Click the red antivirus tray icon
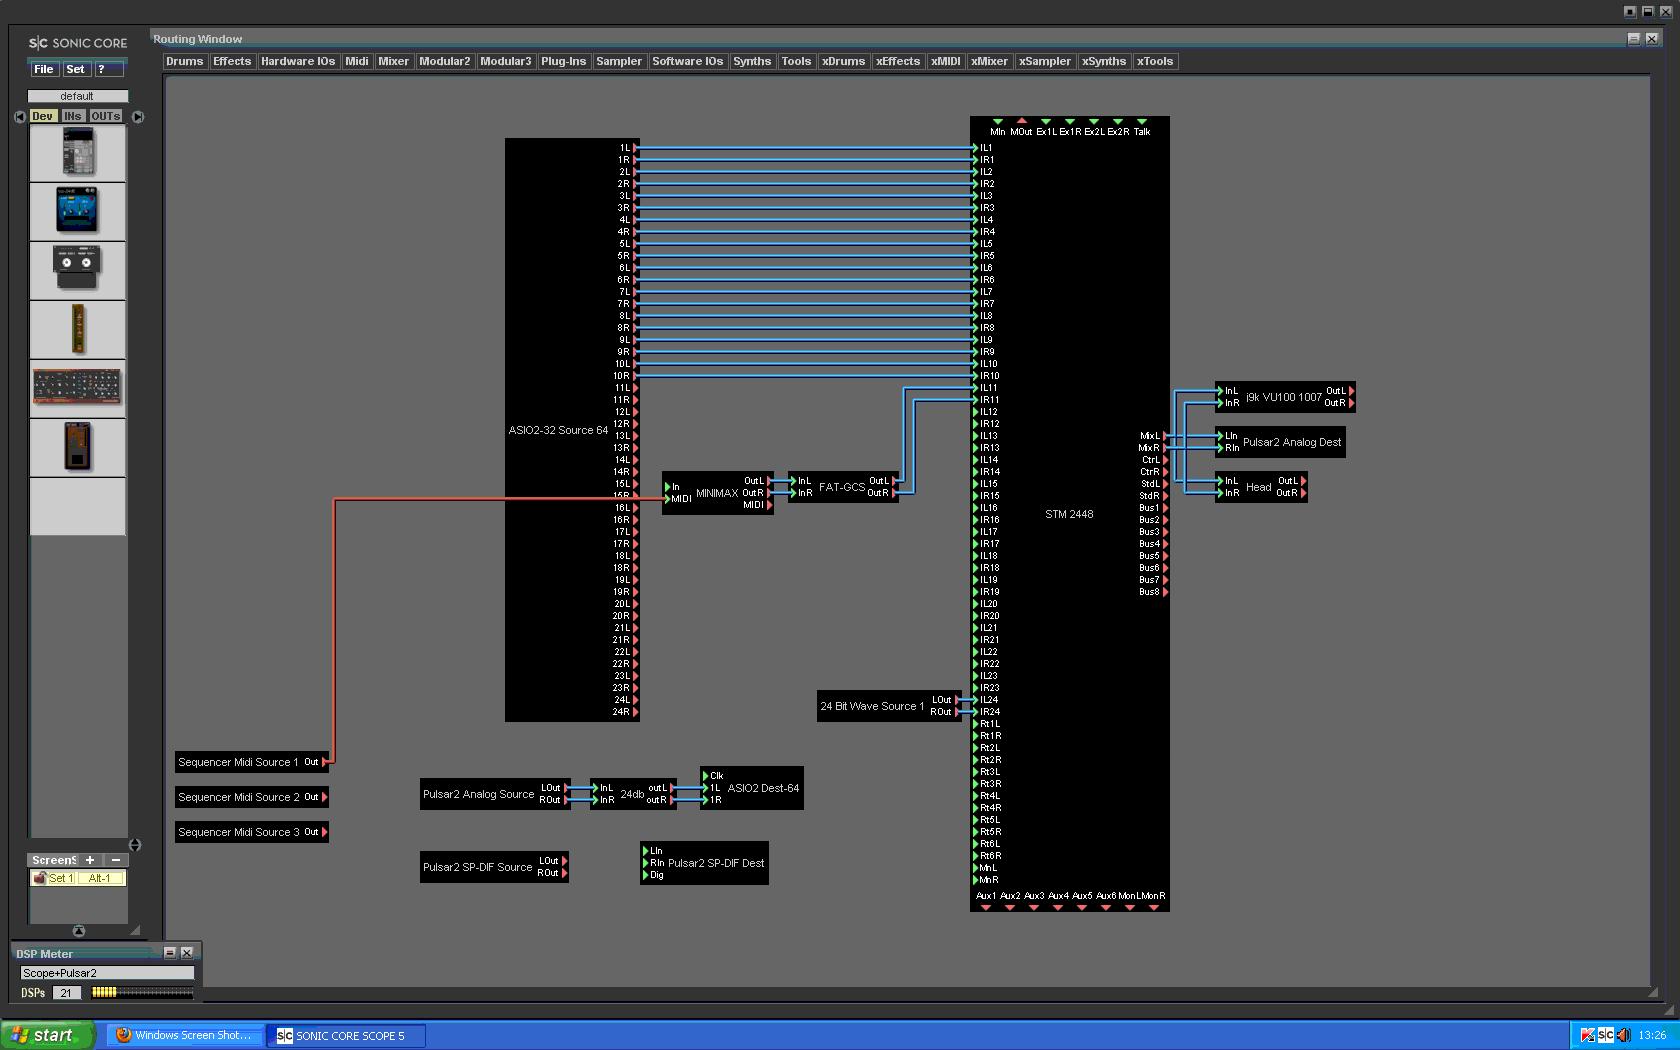Image resolution: width=1680 pixels, height=1050 pixels. point(1587,1035)
